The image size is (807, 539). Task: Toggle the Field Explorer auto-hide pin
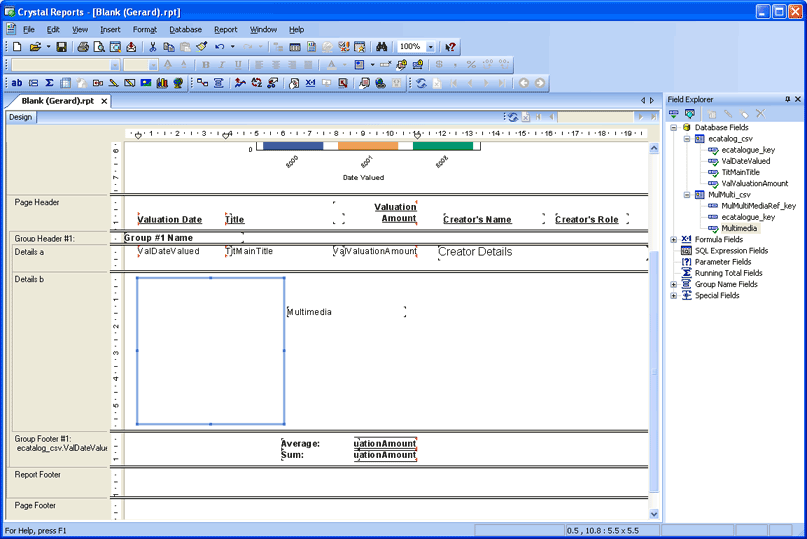[x=787, y=100]
